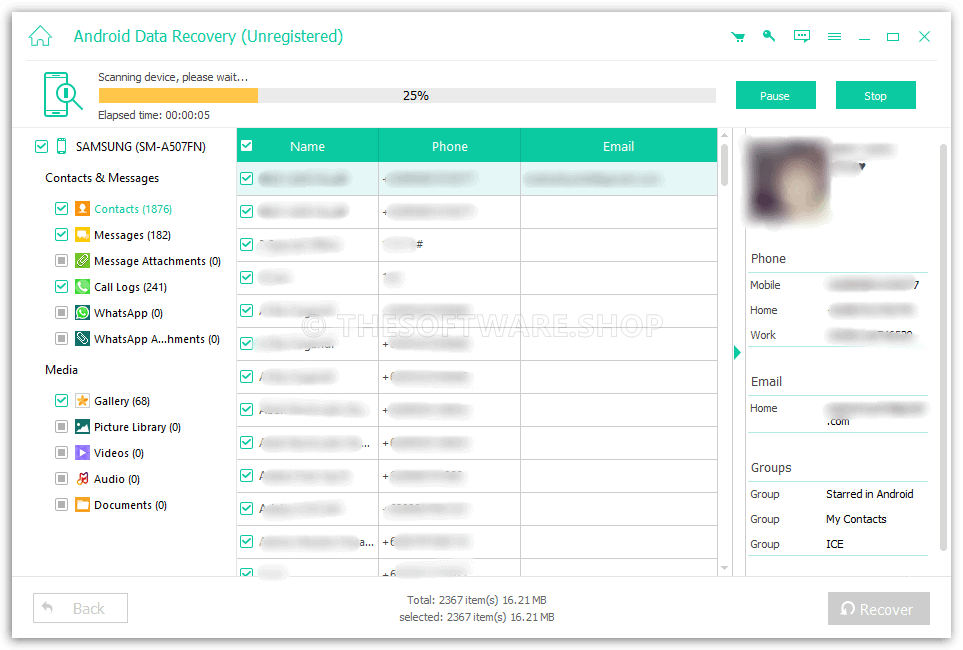Sort by the Phone column header
The image size is (963, 650).
click(x=450, y=146)
